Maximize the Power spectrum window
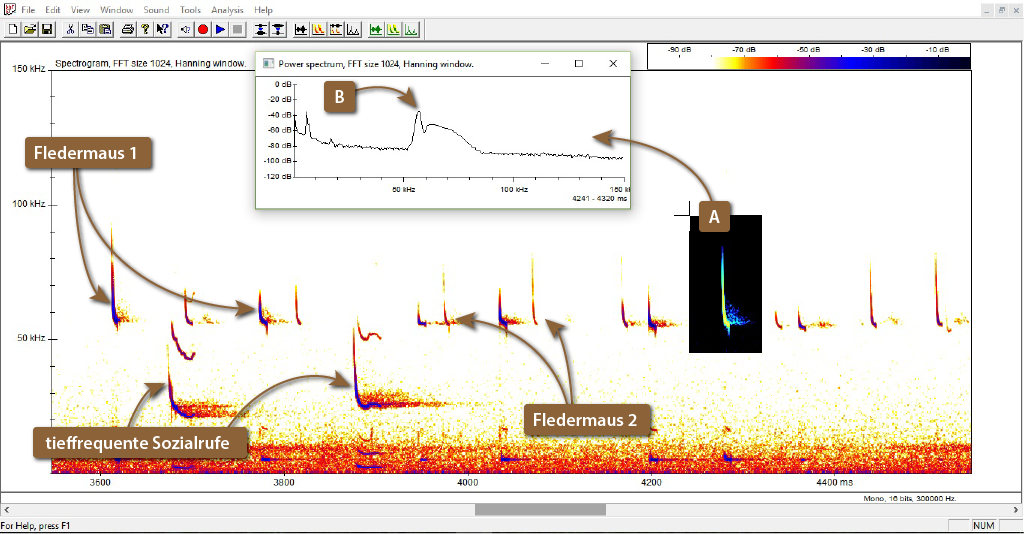The height and width of the screenshot is (534, 1024). [578, 63]
